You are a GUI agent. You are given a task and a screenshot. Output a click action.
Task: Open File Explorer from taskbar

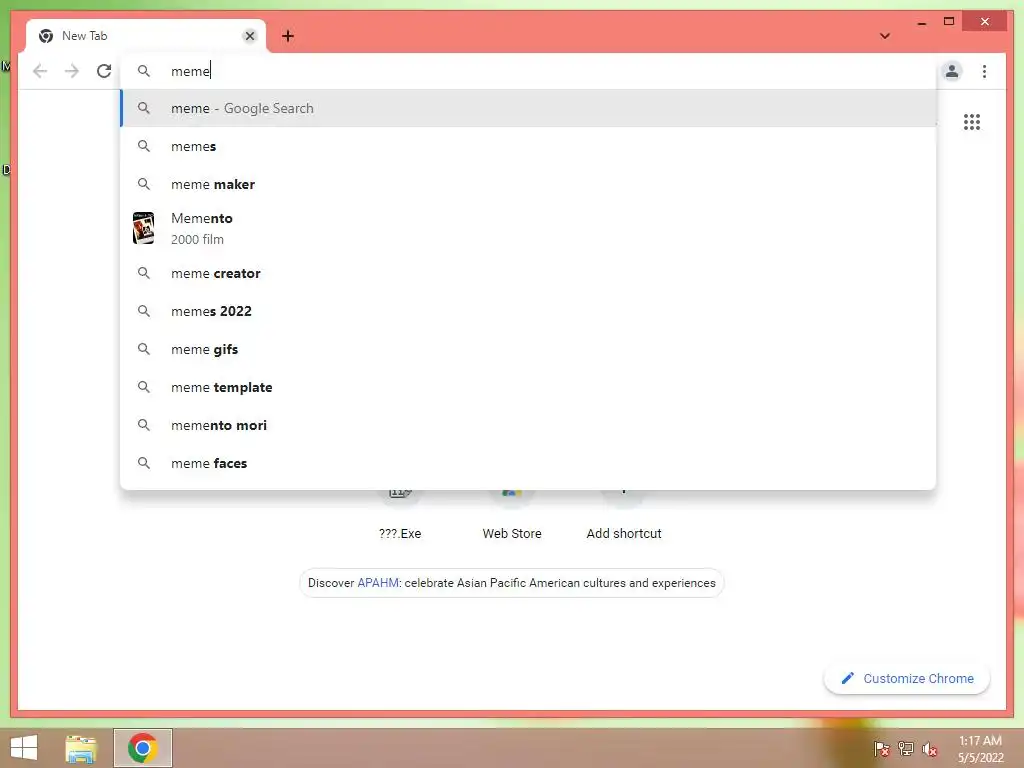[81, 748]
